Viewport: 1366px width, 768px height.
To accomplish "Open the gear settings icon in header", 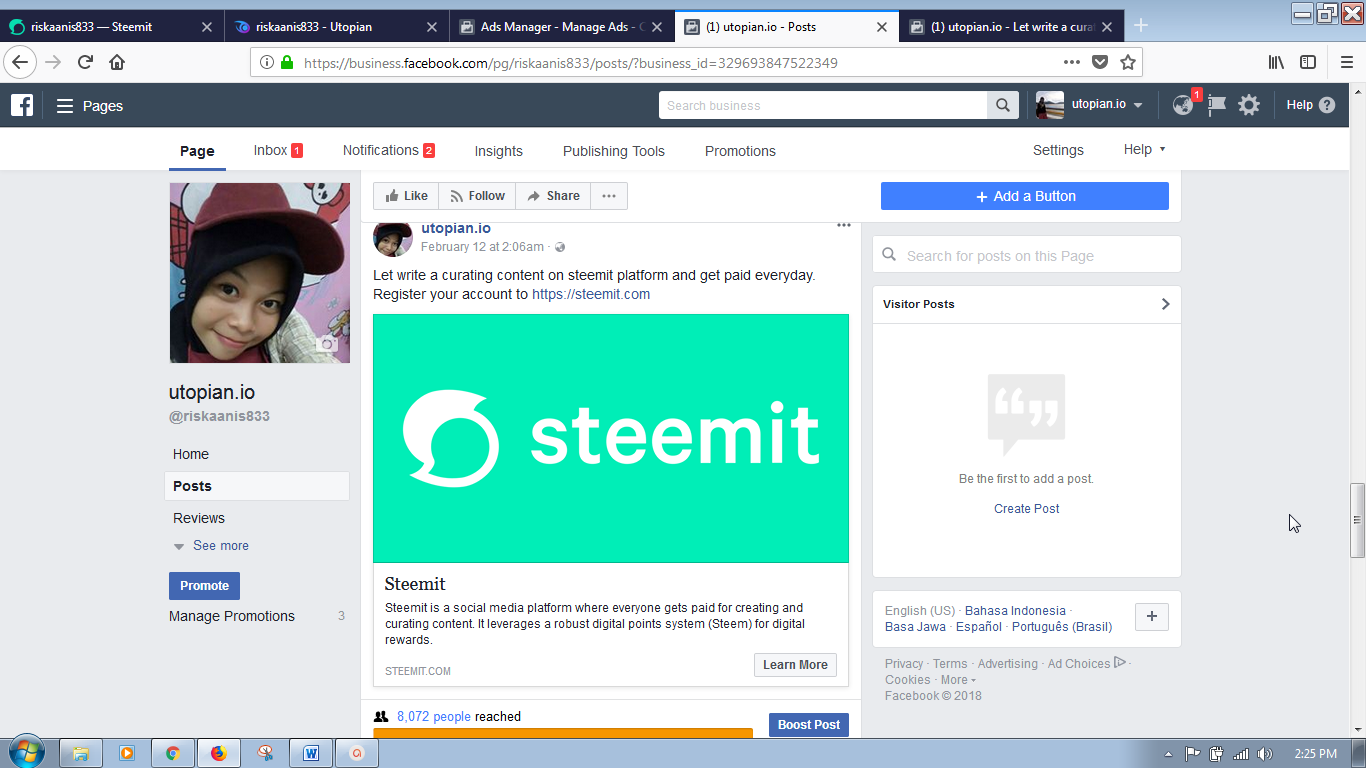I will (1249, 105).
